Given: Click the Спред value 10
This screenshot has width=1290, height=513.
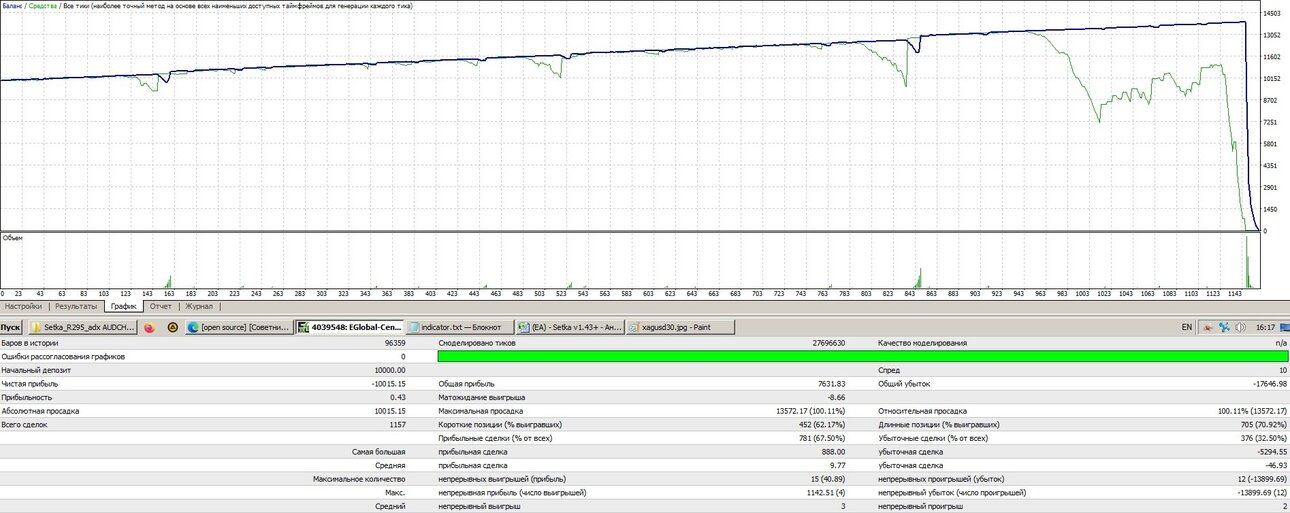Looking at the screenshot, I should pyautogui.click(x=1283, y=370).
